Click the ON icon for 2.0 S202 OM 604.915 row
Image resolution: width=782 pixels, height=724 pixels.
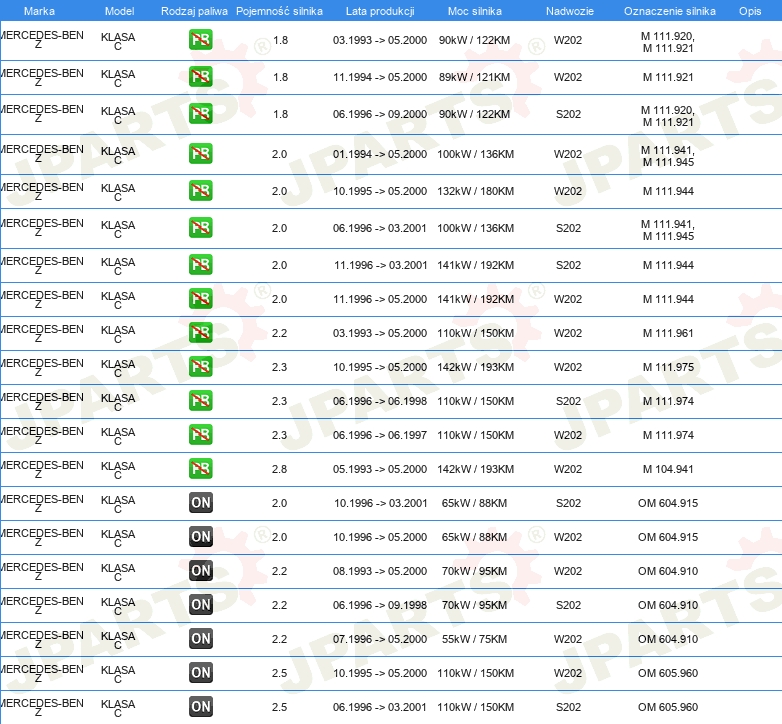(201, 503)
